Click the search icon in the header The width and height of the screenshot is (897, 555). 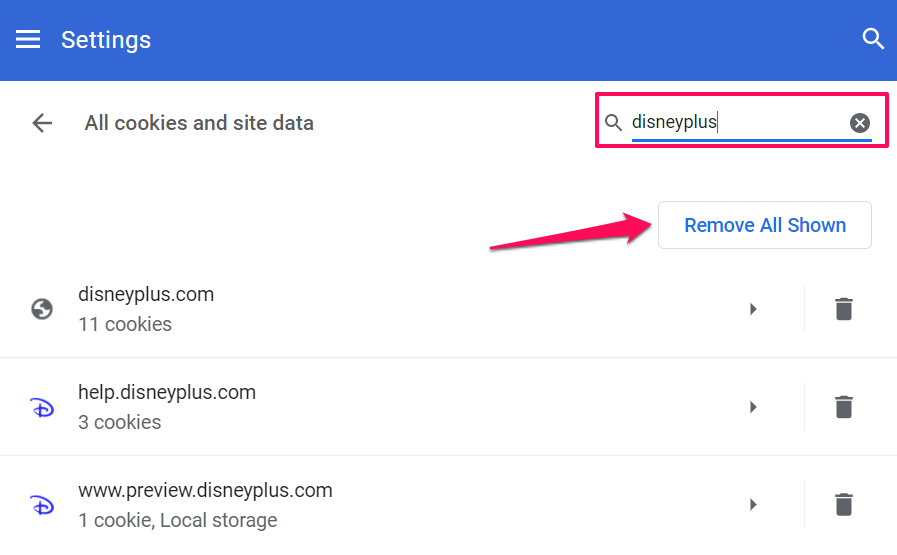click(x=873, y=40)
